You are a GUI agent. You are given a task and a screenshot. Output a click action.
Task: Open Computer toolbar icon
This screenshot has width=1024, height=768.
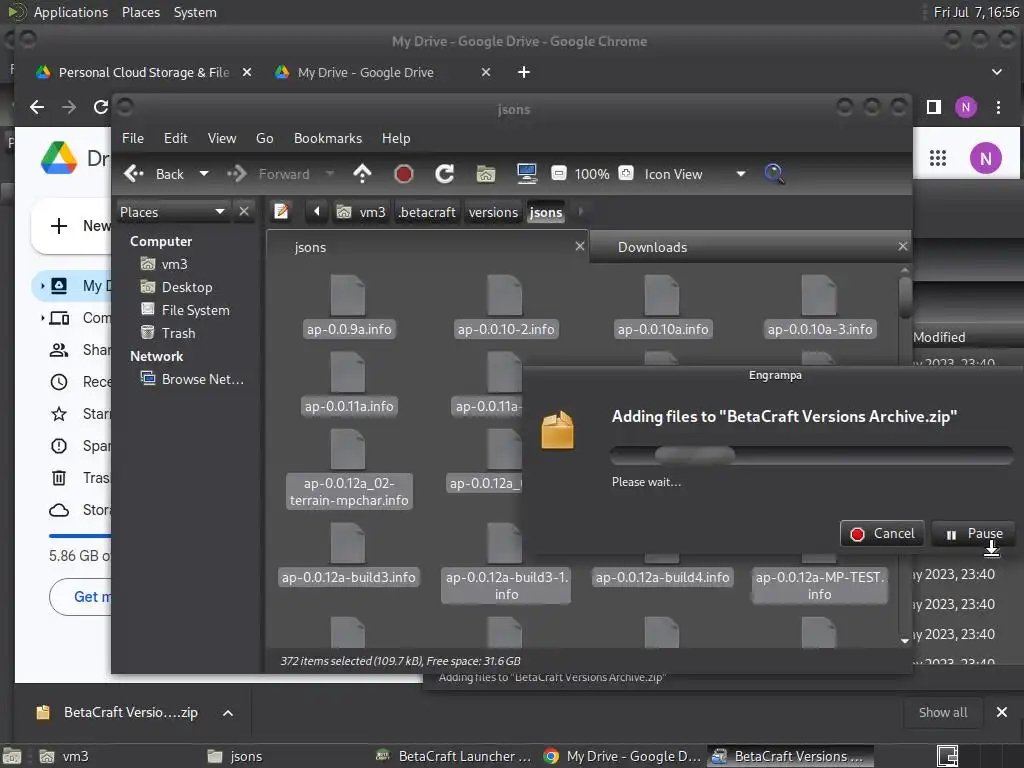[x=526, y=174]
